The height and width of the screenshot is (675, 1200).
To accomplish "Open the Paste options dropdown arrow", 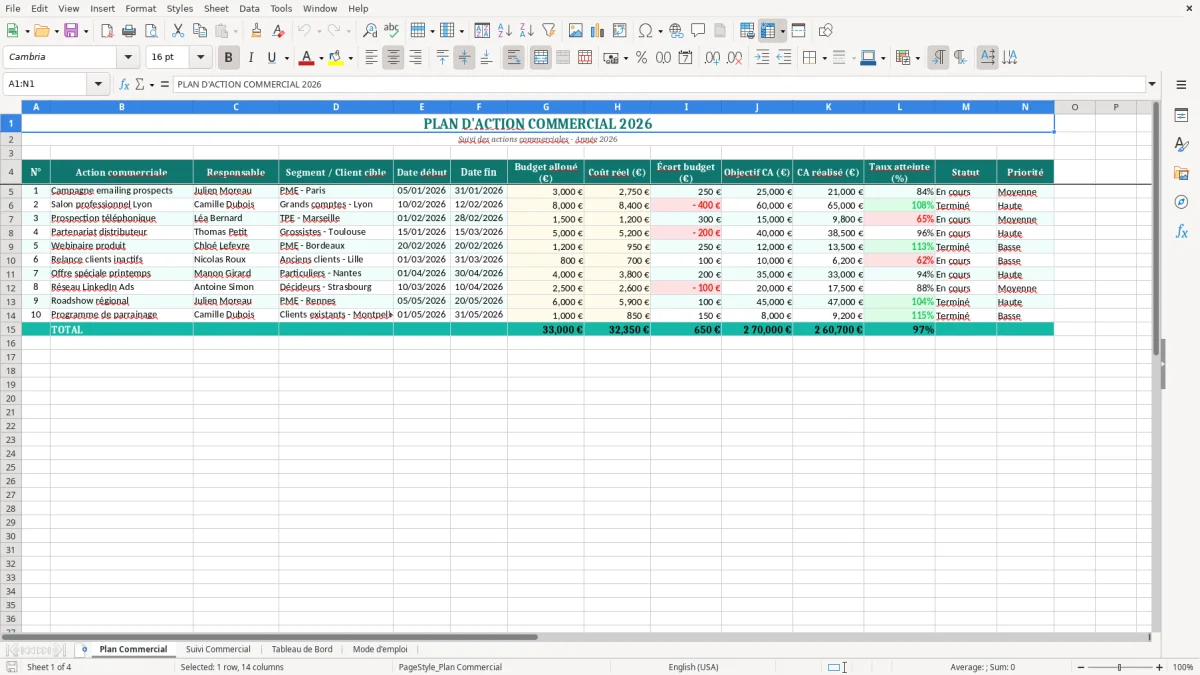I will coord(236,31).
